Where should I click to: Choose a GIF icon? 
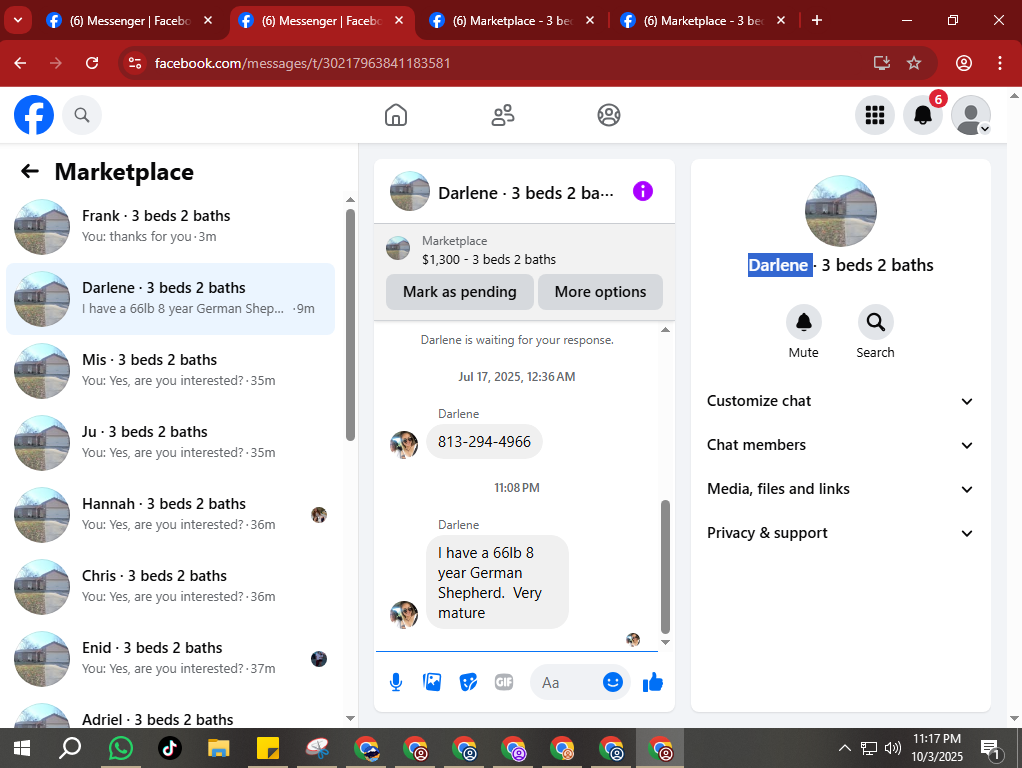tap(504, 683)
